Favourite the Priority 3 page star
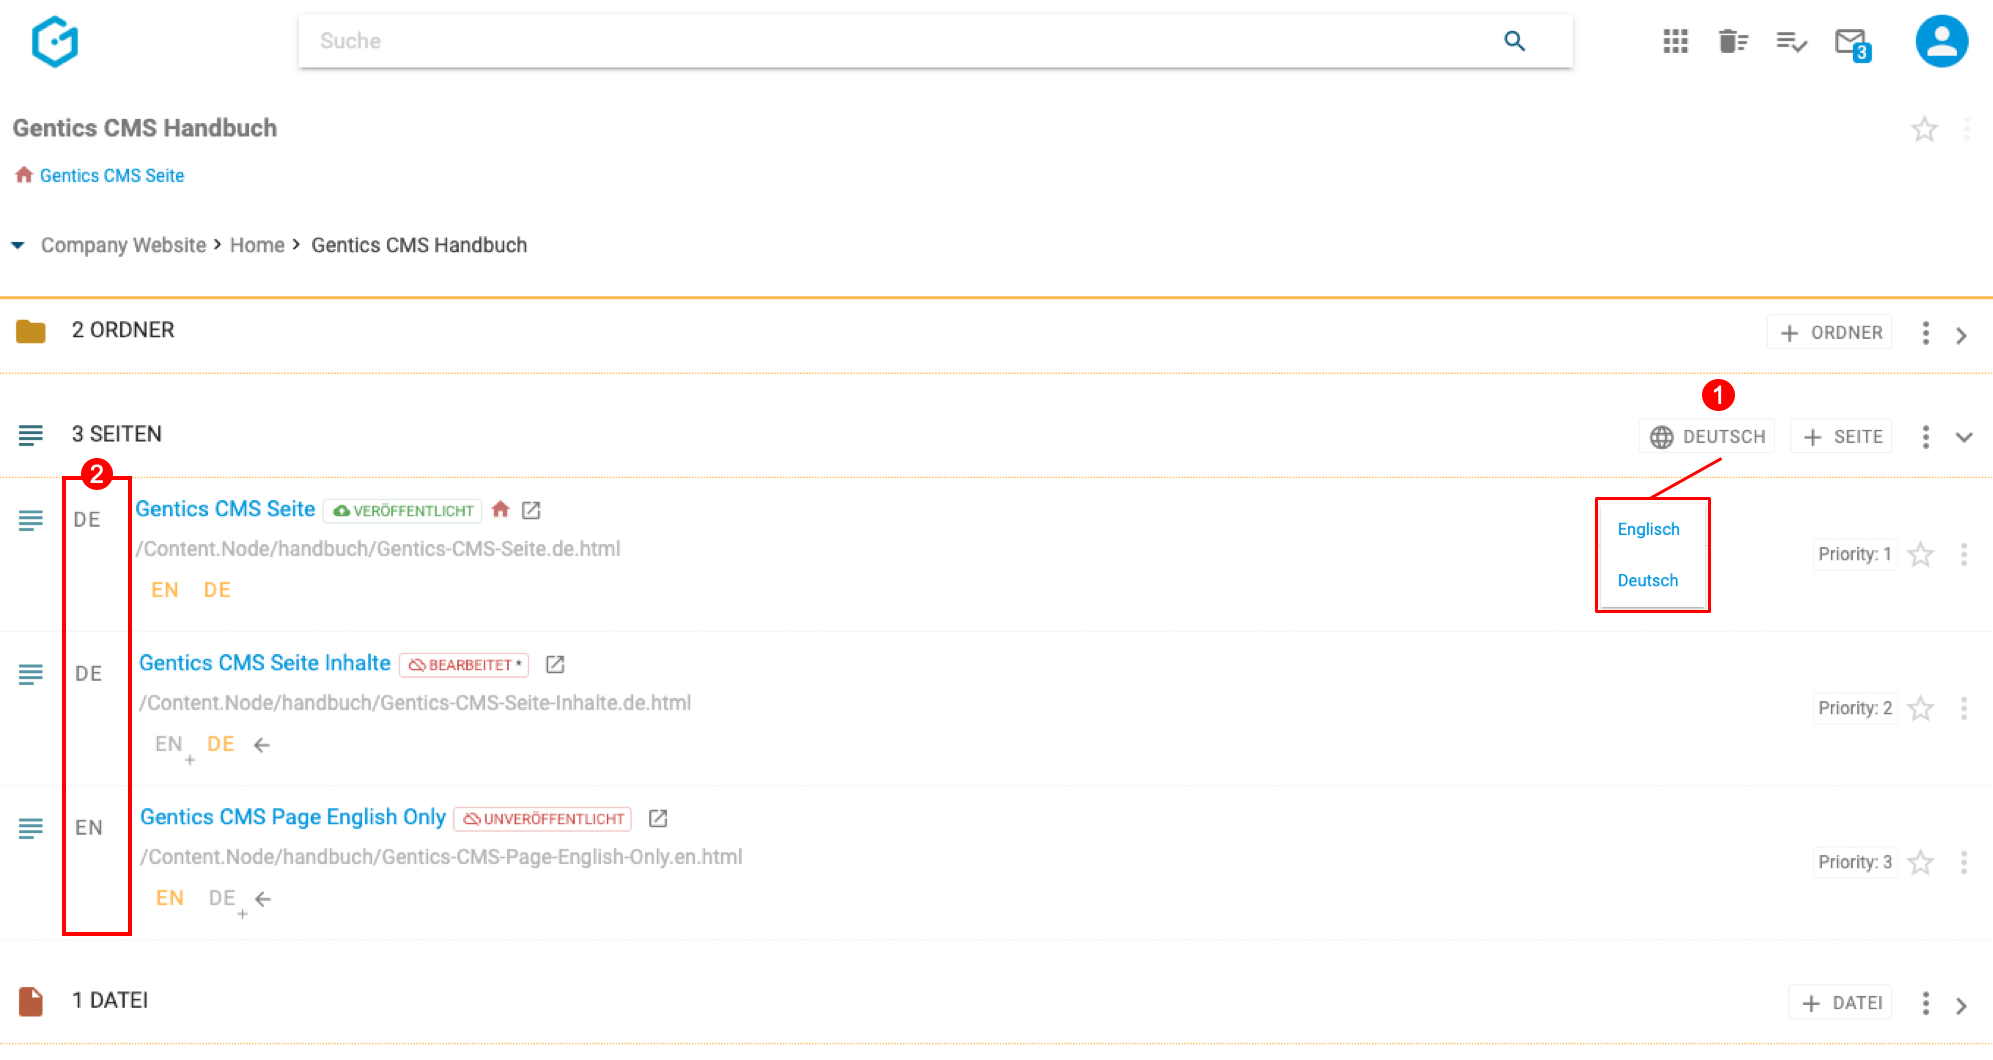The image size is (1993, 1060). tap(1920, 863)
